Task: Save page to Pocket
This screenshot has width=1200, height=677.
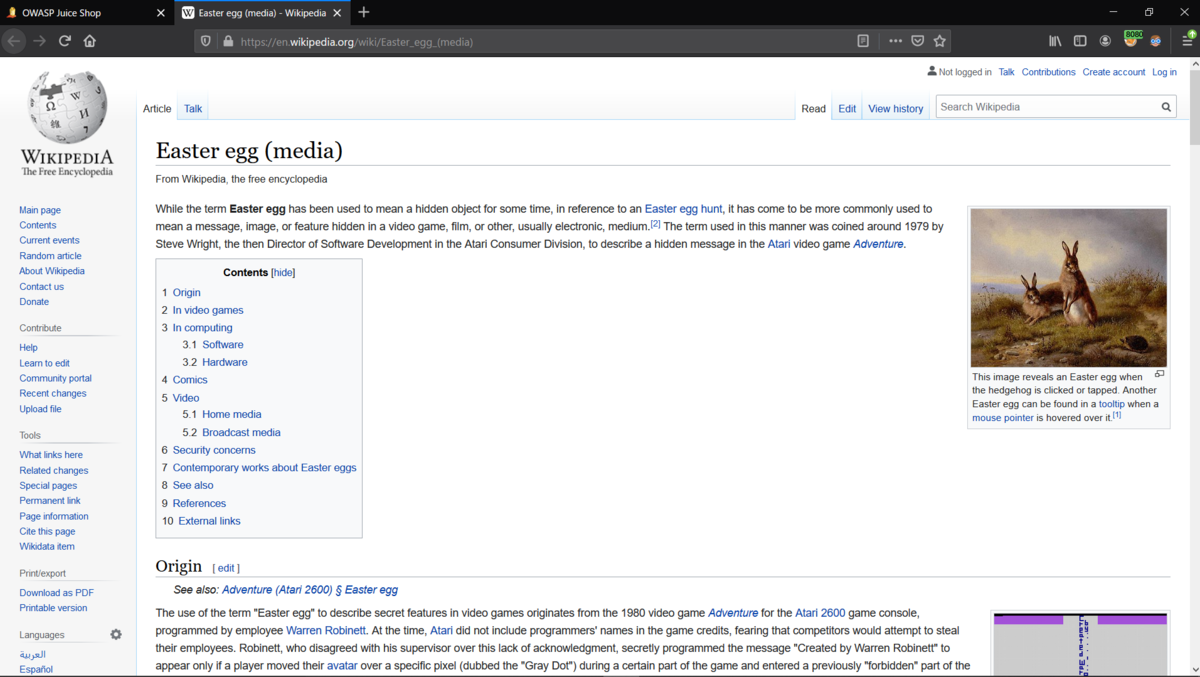Action: 917,41
